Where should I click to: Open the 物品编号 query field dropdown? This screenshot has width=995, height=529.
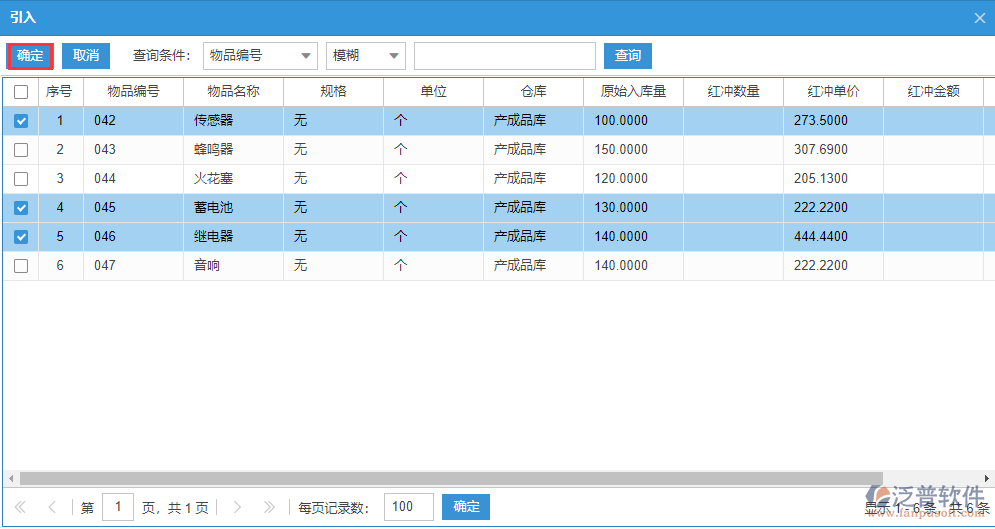(260, 56)
